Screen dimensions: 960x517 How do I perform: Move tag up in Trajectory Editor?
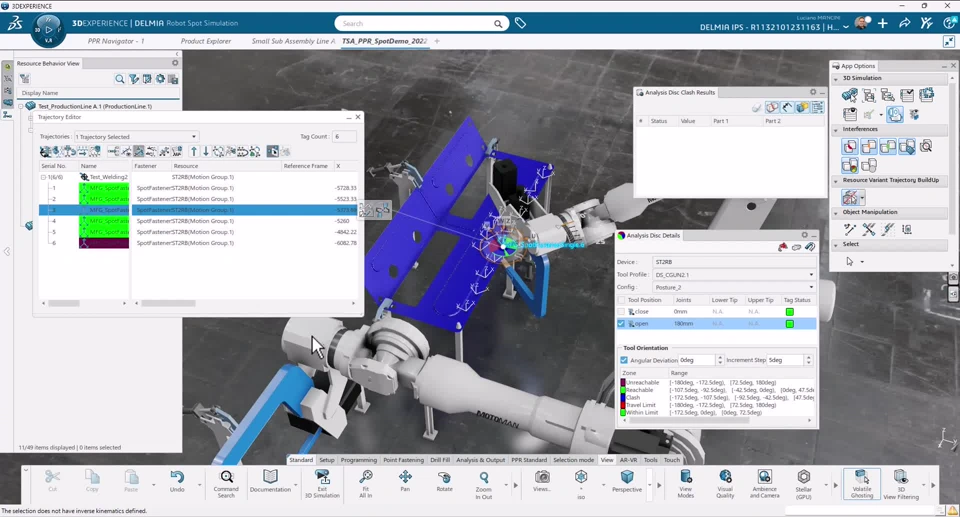194,151
